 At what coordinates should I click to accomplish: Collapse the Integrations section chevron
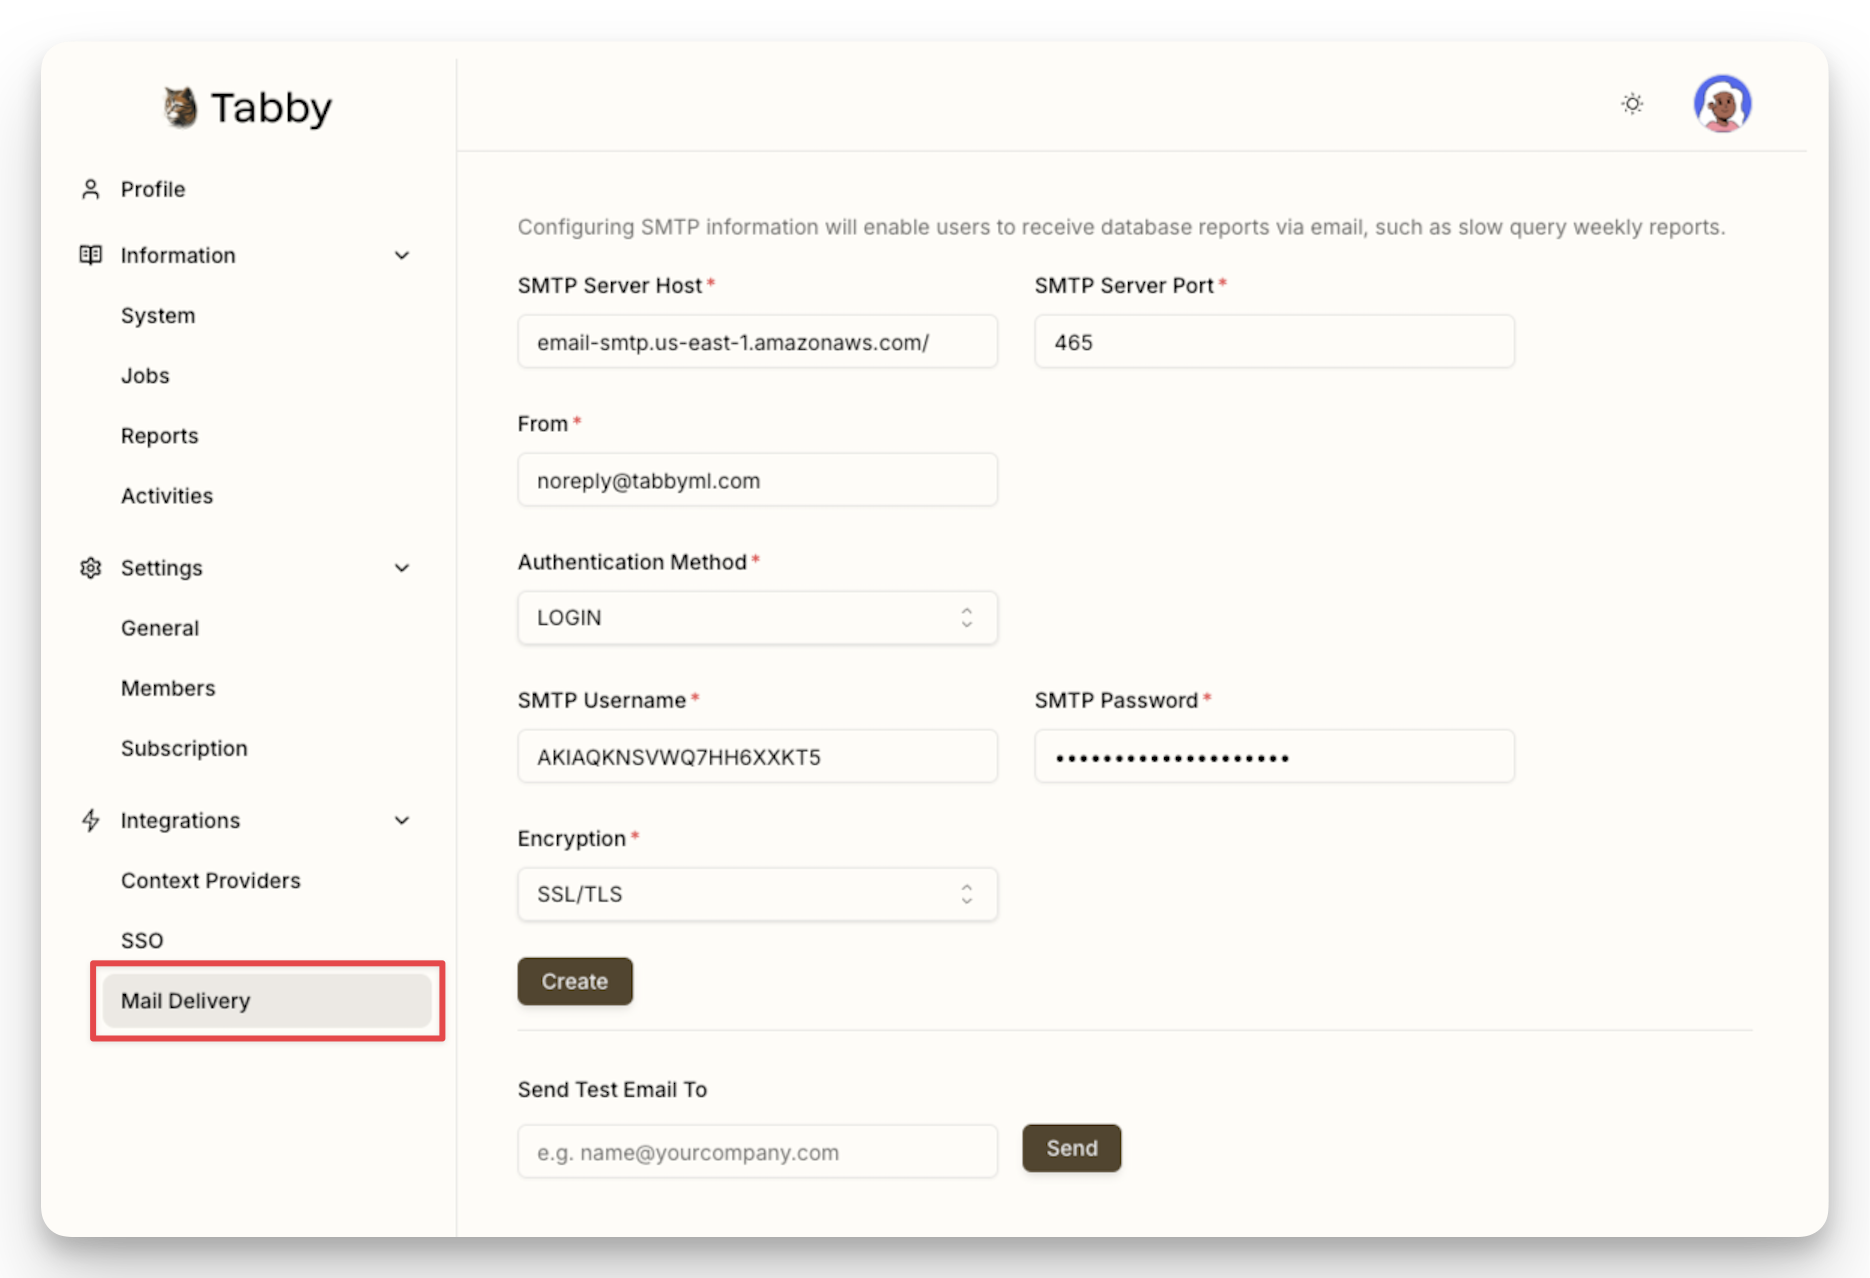(x=402, y=821)
